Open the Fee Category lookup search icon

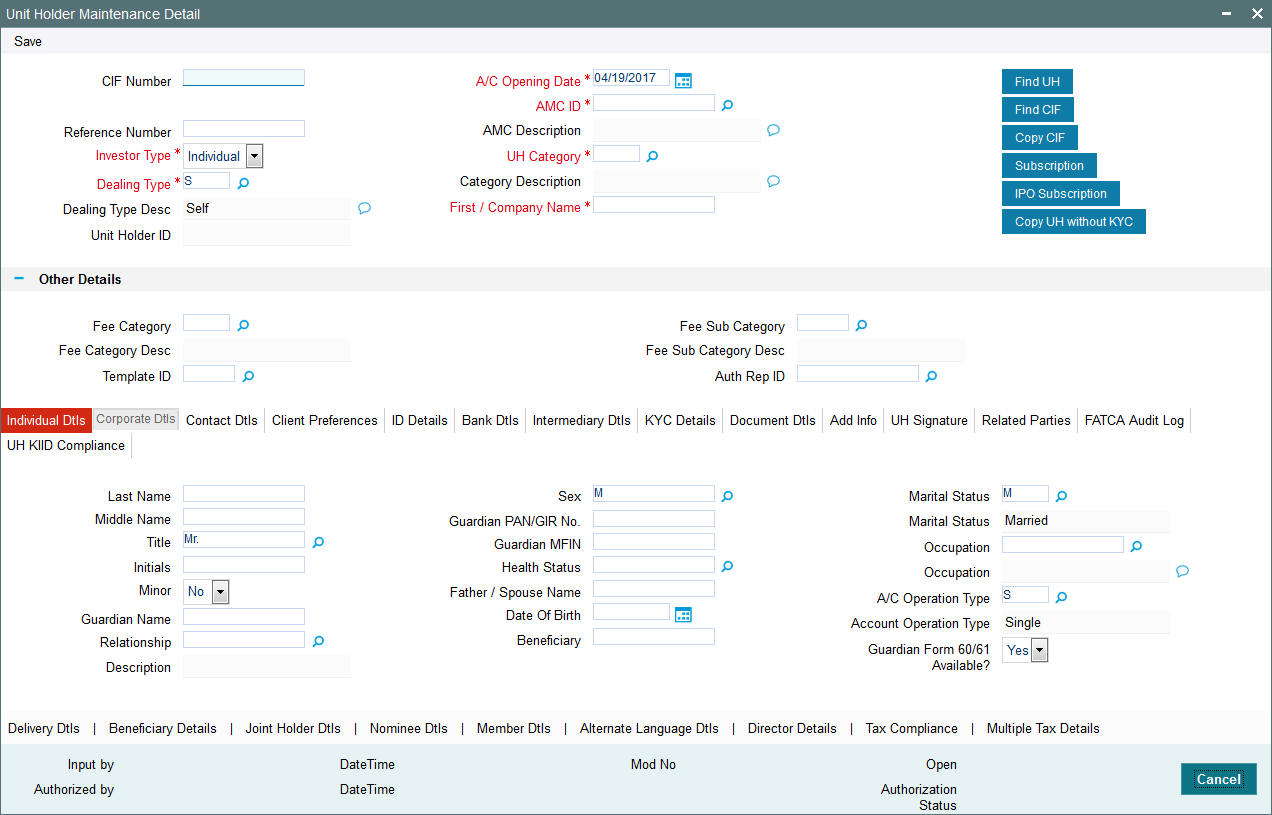point(242,325)
